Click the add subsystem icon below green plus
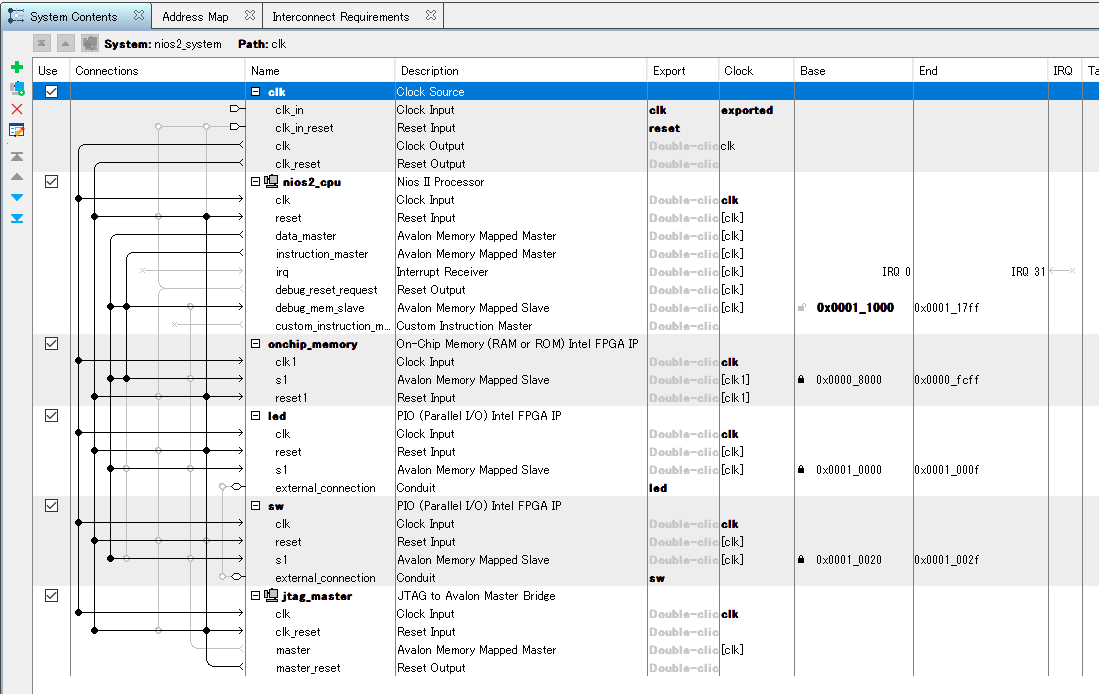 [x=17, y=88]
